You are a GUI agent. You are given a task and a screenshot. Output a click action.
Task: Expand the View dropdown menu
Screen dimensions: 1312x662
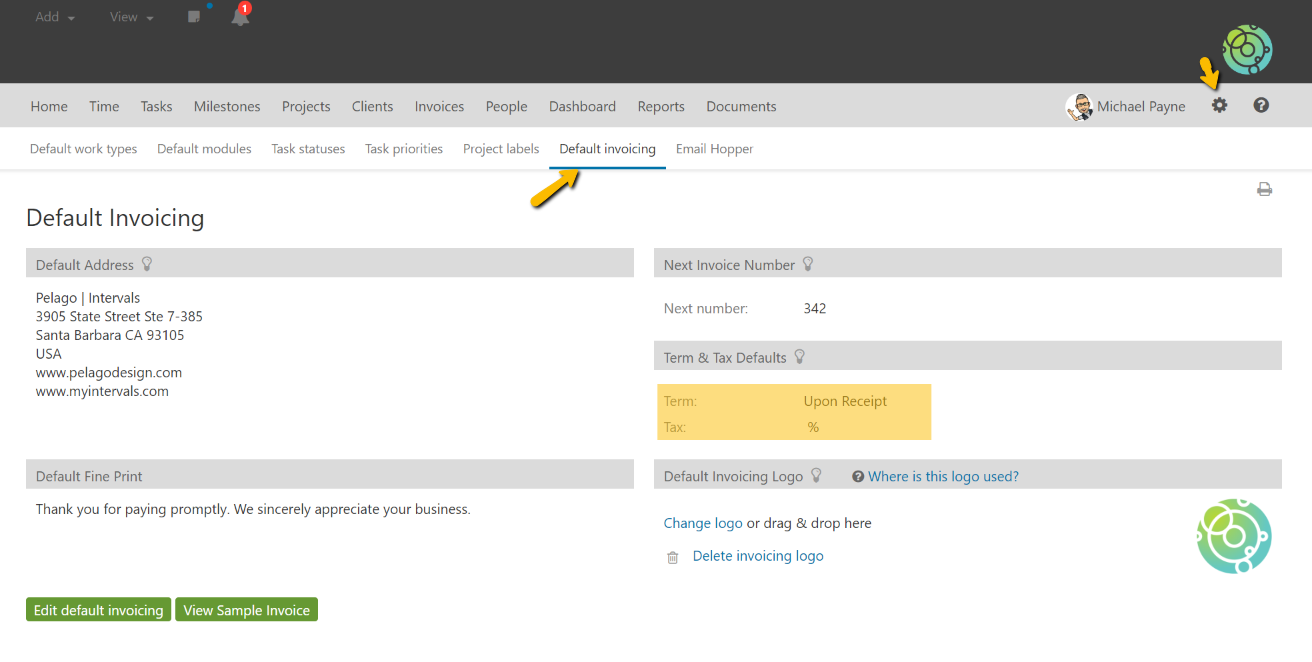point(131,17)
